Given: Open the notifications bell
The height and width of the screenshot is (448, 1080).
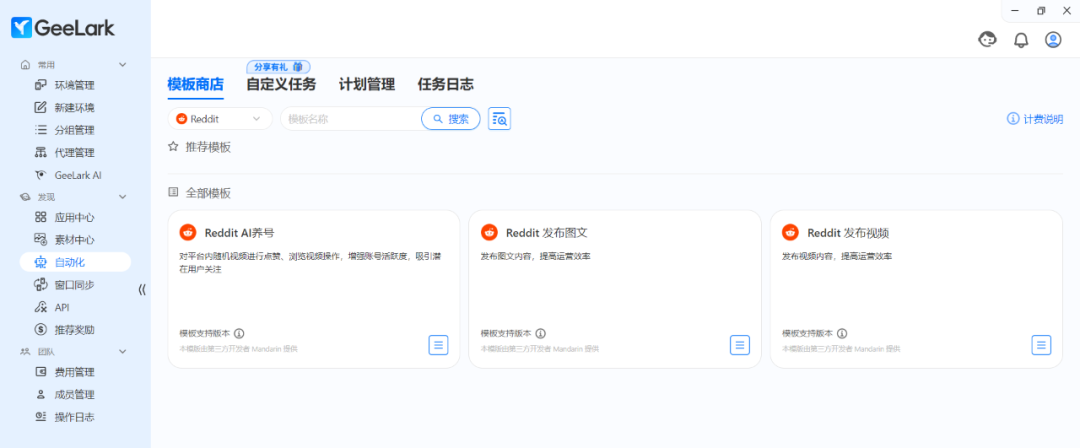Looking at the screenshot, I should click(x=1021, y=40).
